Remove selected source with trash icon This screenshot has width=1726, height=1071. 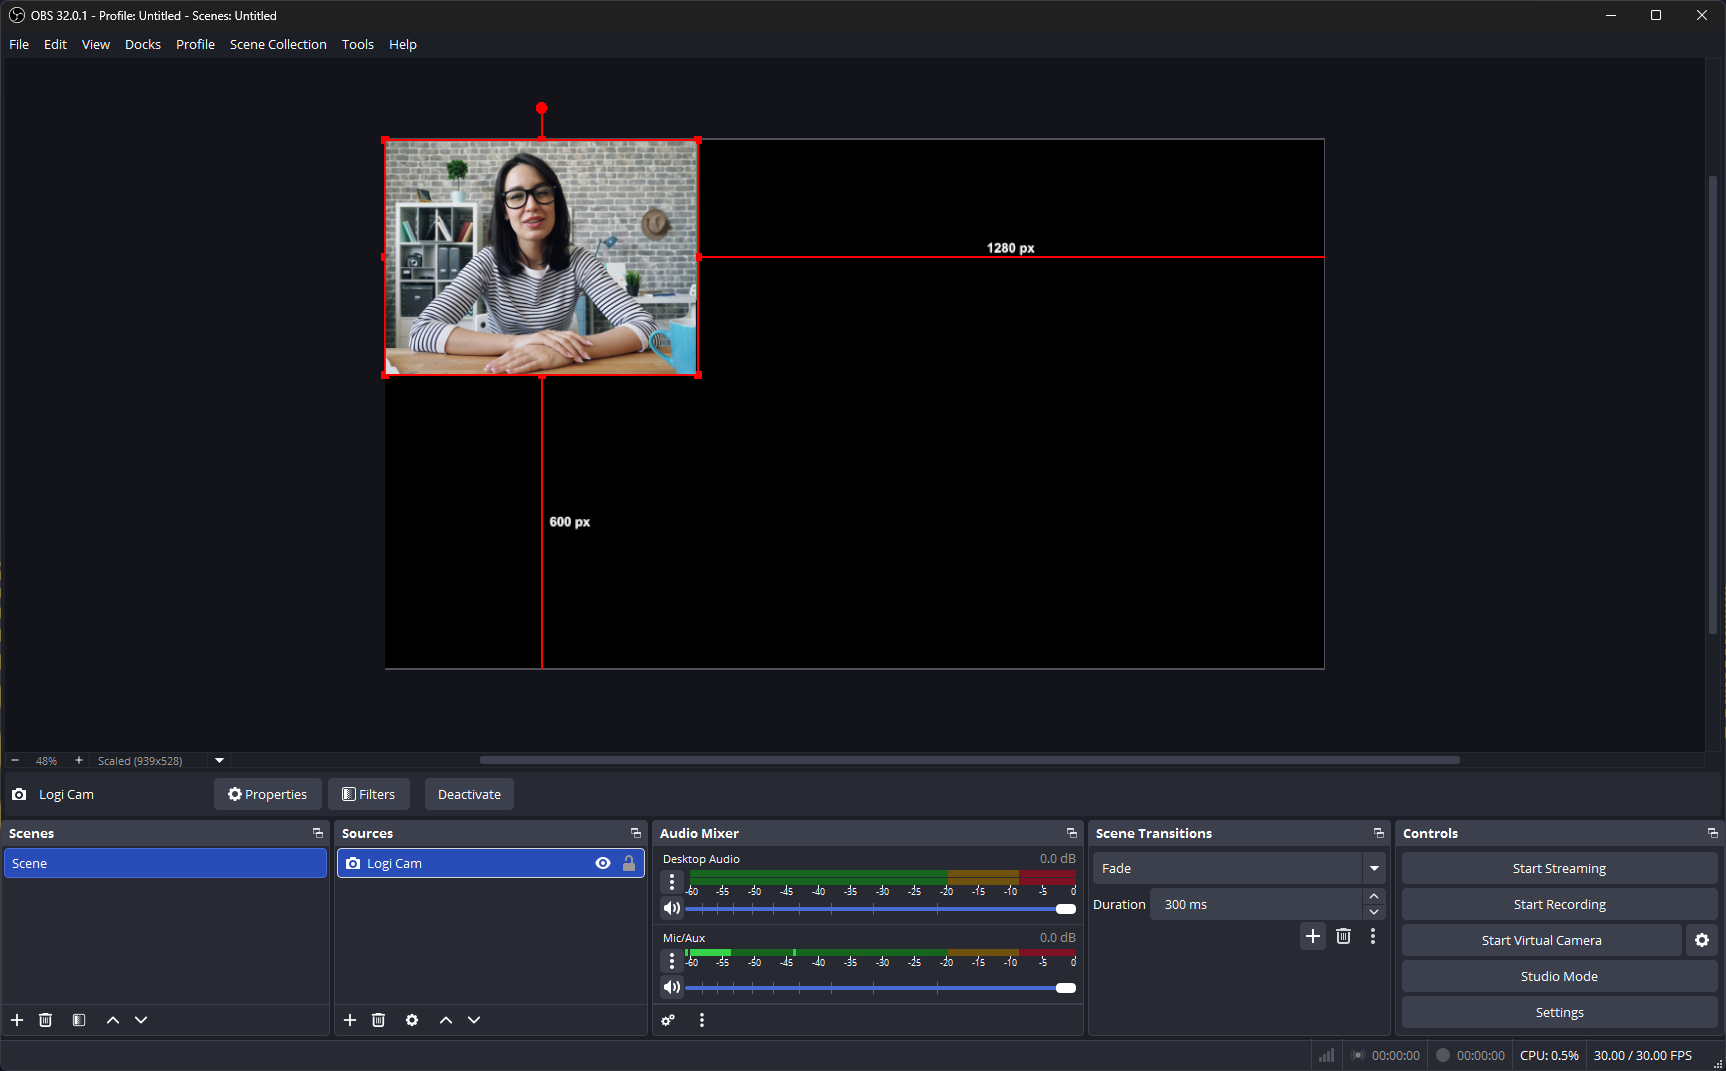[x=378, y=1020]
